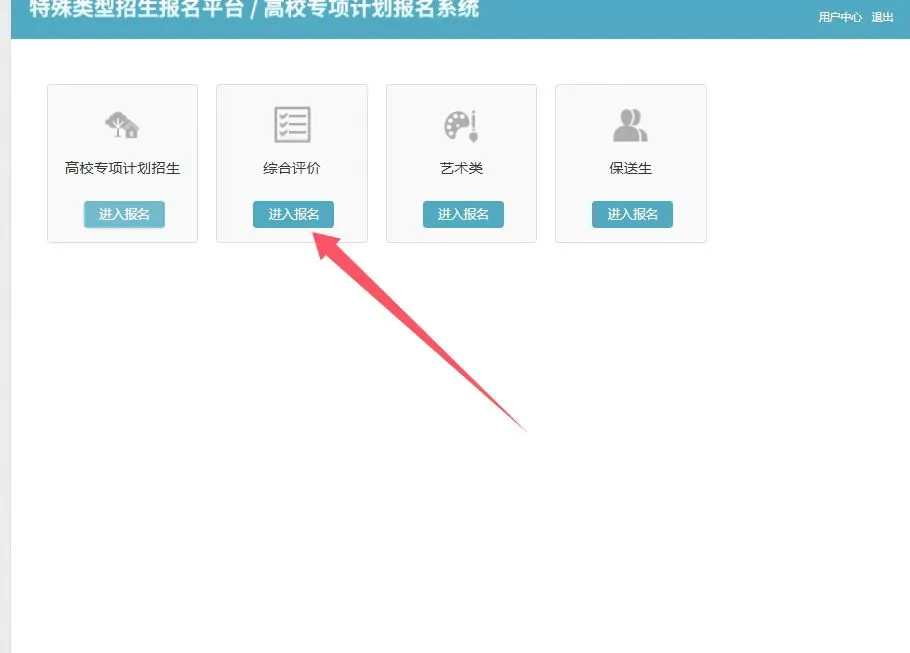Screen dimensions: 910x653
Task: Click 进入报名 under 艺术类
Action: [463, 214]
